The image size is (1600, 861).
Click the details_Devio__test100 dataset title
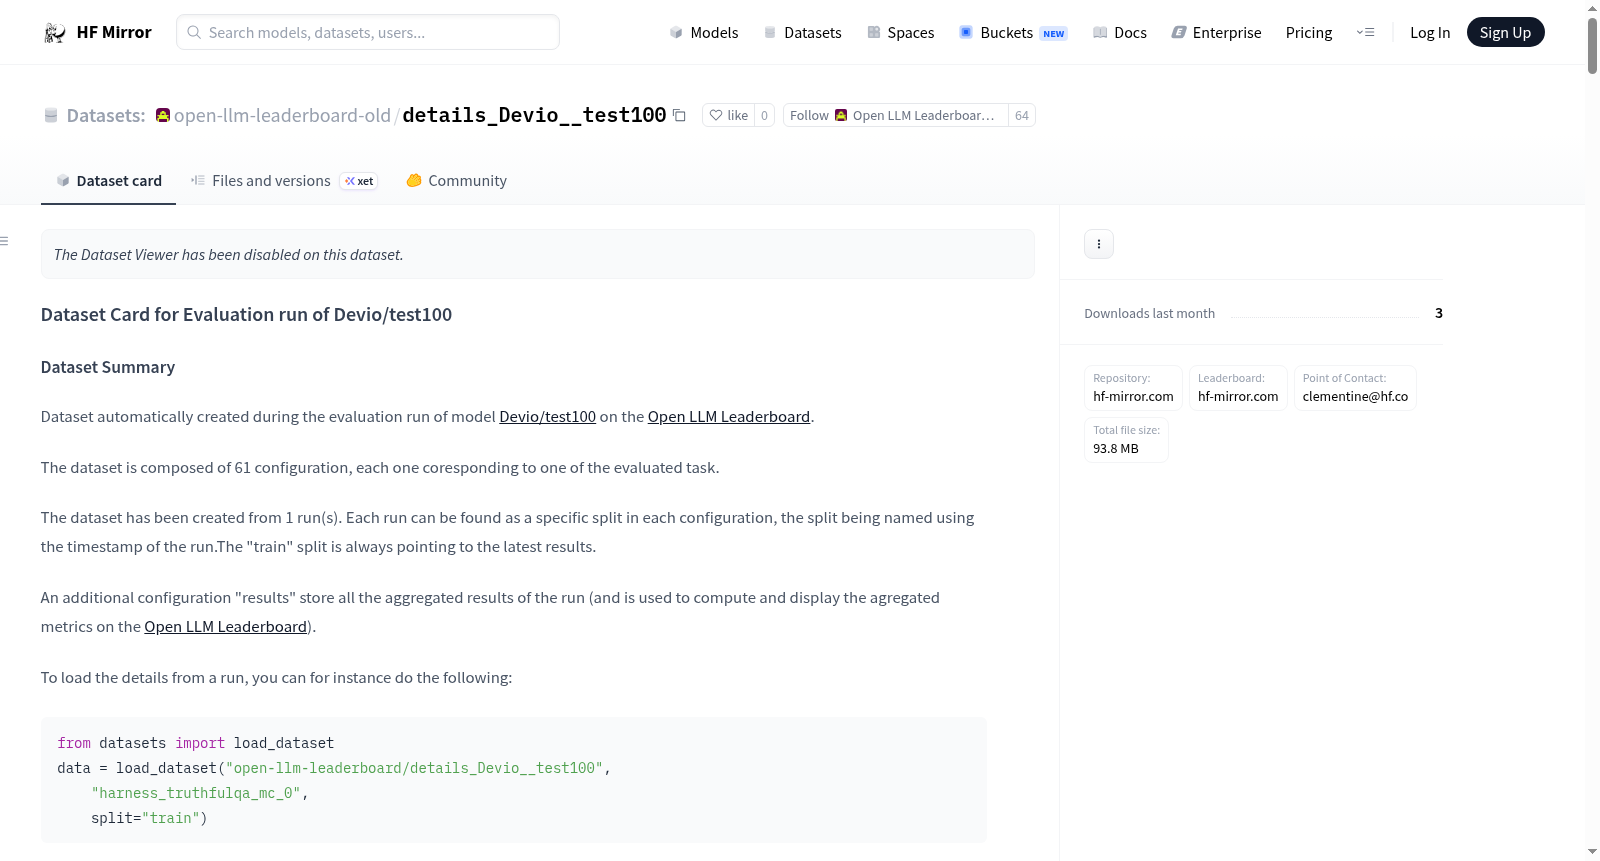click(x=534, y=115)
